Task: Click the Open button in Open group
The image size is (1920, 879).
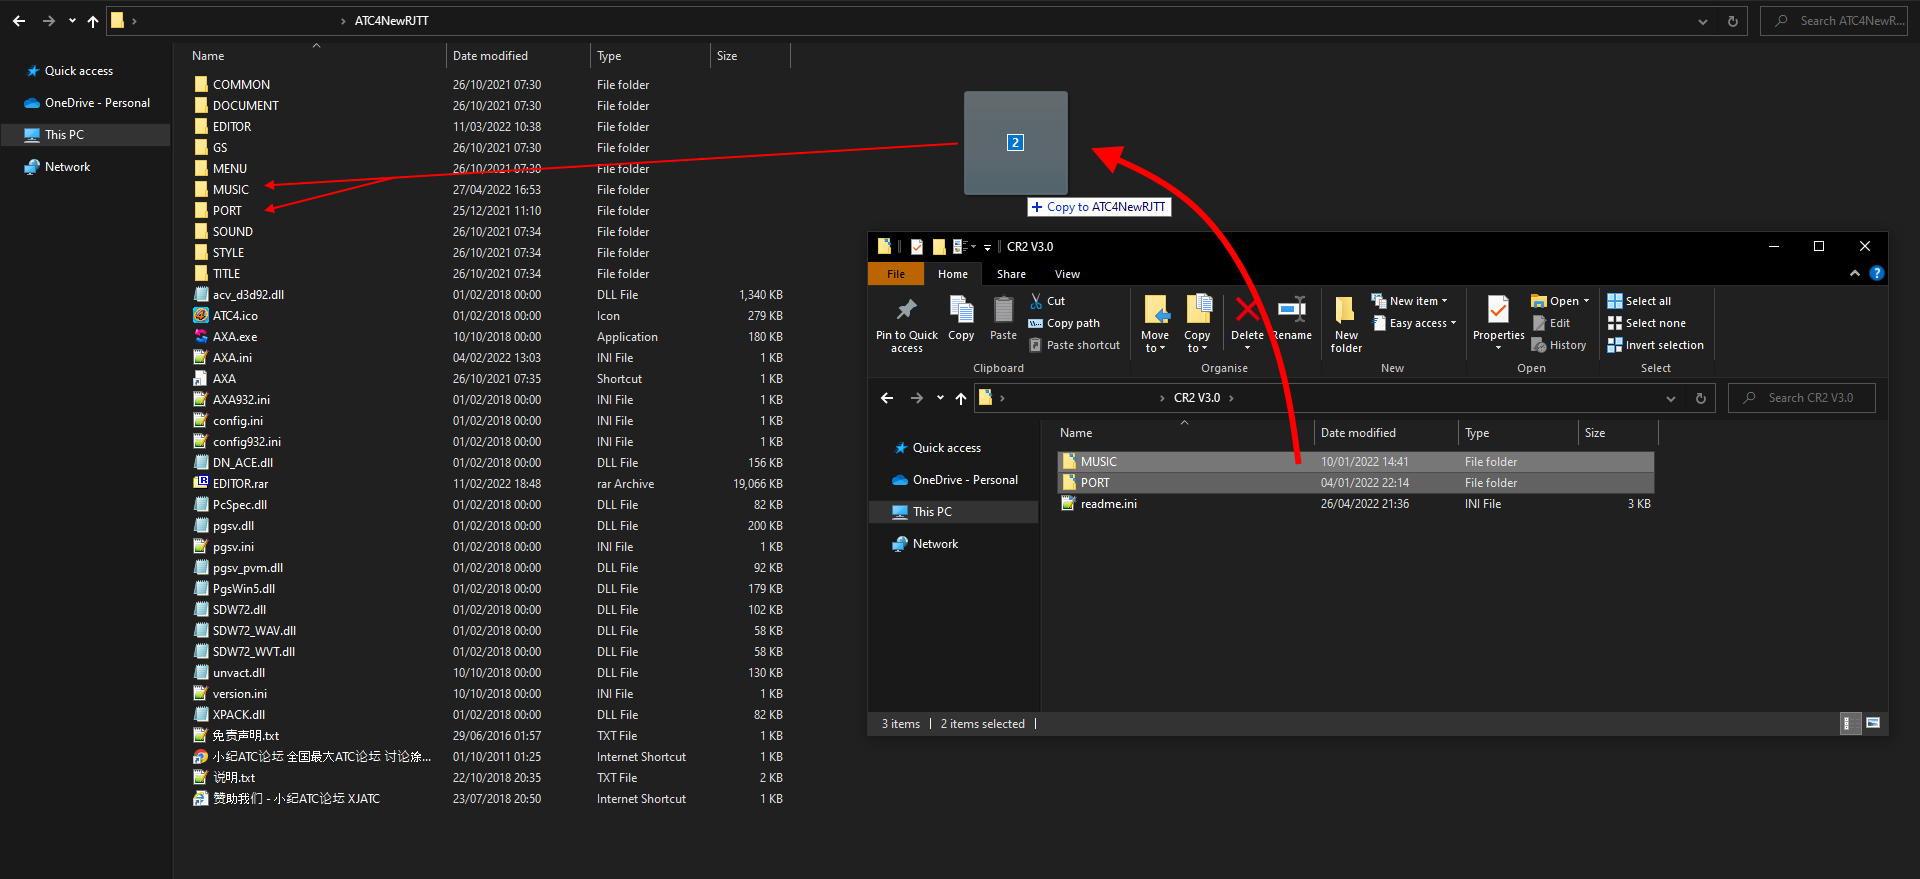Action: click(x=1559, y=301)
